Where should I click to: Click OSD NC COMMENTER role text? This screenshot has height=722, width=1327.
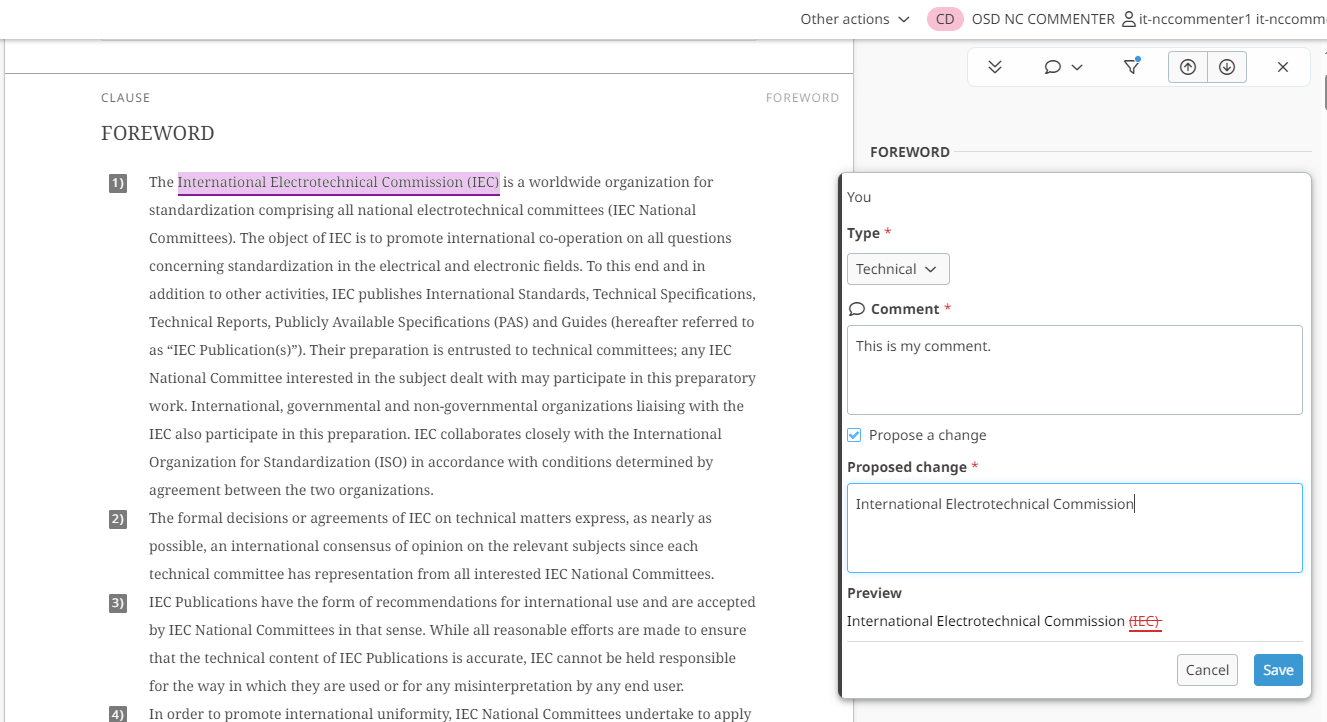tap(1043, 19)
